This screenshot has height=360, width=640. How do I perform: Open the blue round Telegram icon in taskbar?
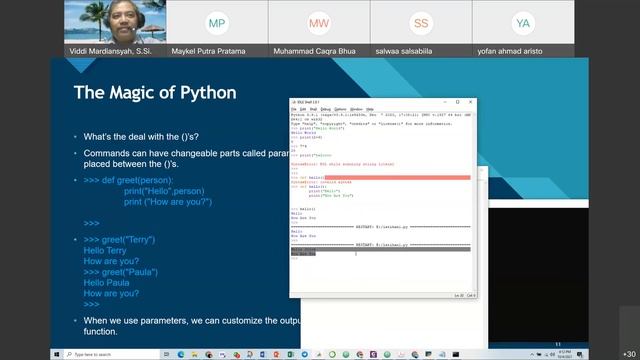[304, 354]
